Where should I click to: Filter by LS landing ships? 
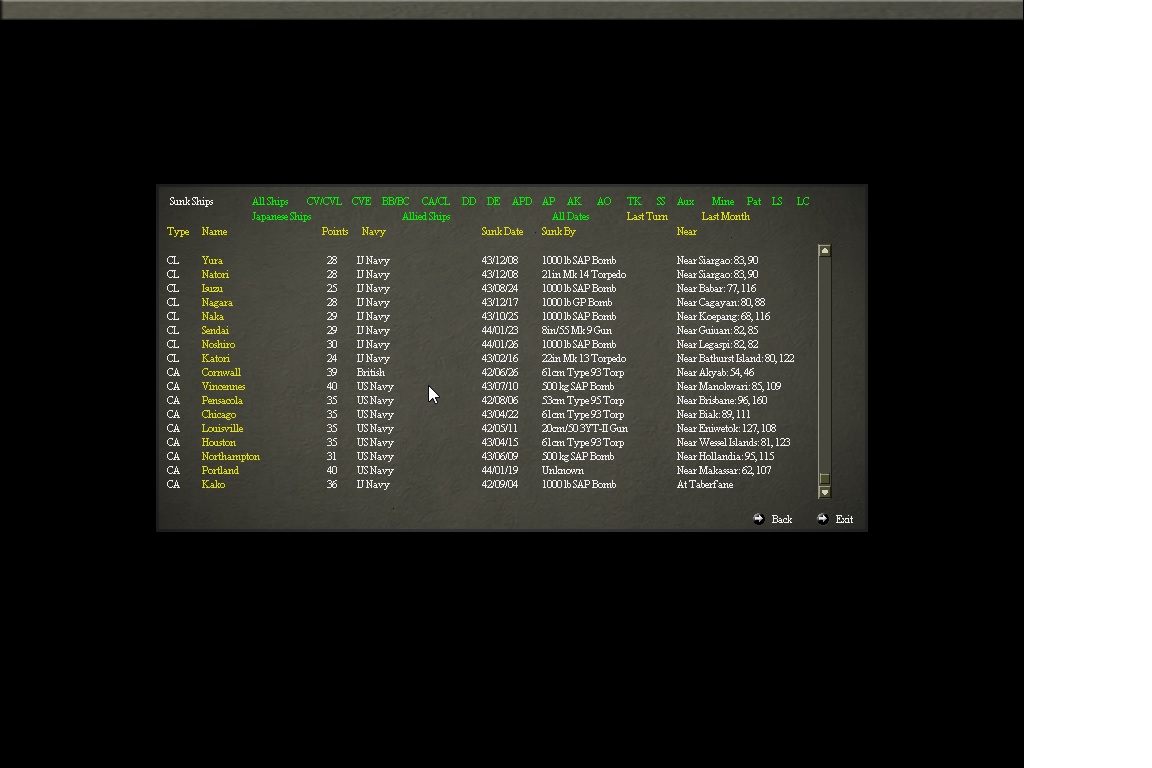pyautogui.click(x=777, y=201)
